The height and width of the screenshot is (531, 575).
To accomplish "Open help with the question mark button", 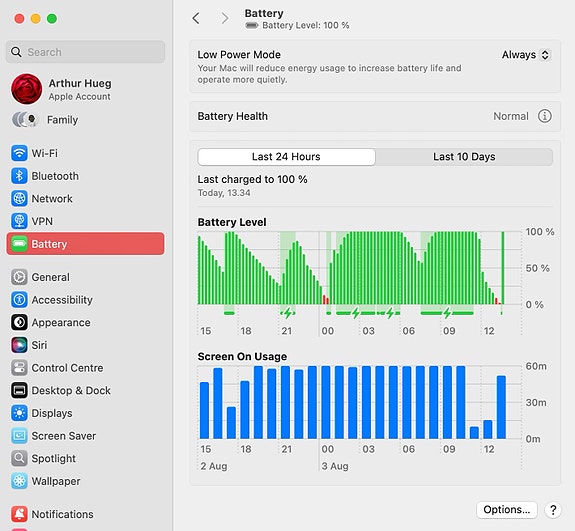I will pos(553,510).
